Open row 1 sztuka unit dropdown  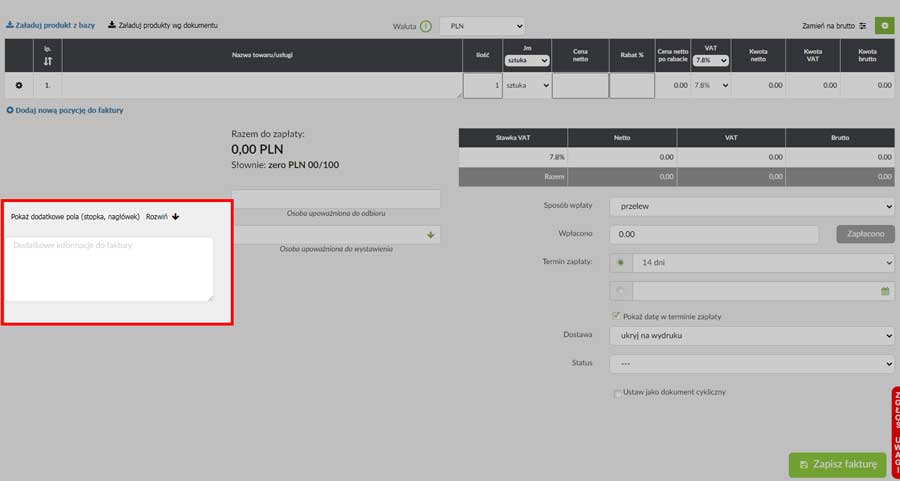[527, 85]
